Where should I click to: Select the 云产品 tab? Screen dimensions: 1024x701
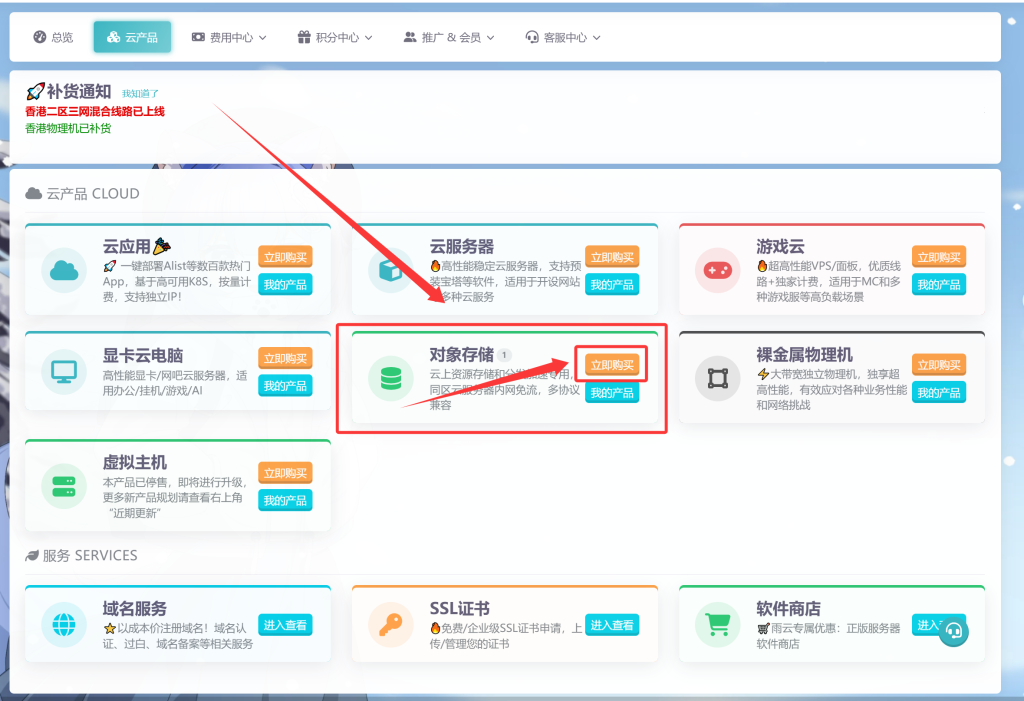click(132, 37)
